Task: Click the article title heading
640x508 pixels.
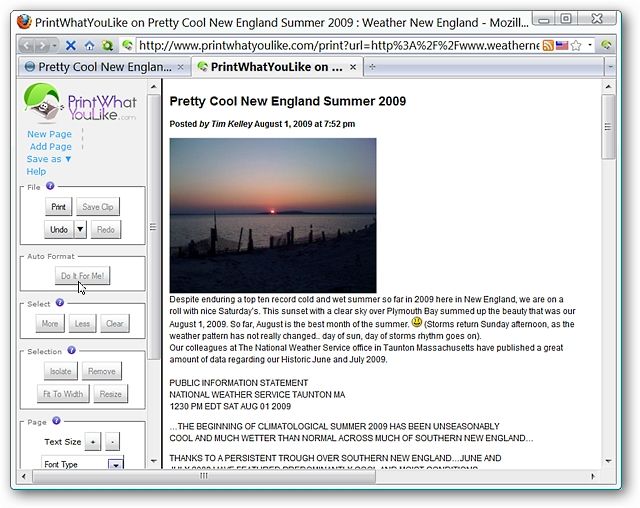Action: pos(288,101)
